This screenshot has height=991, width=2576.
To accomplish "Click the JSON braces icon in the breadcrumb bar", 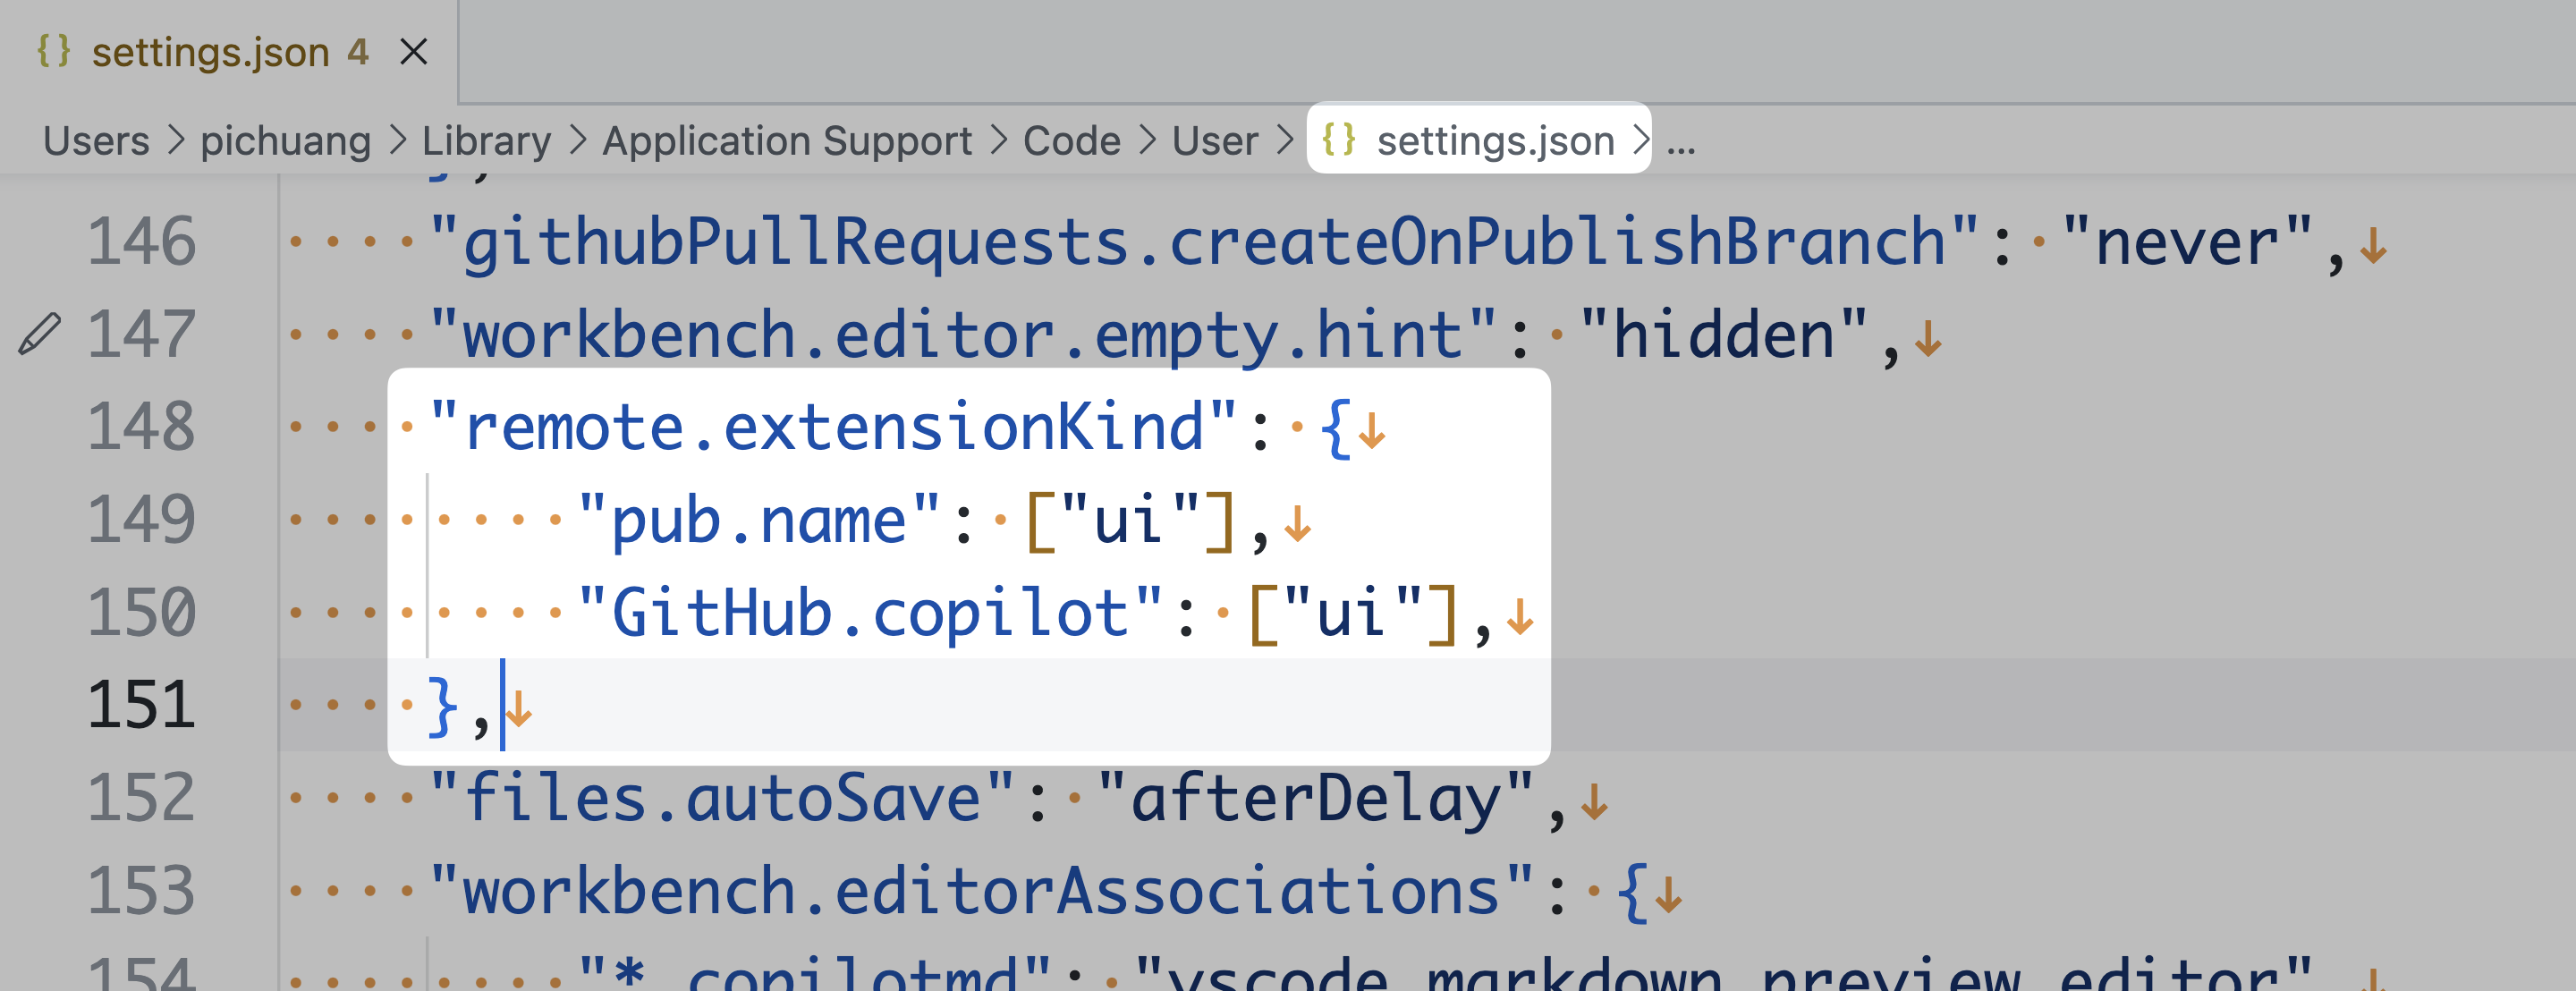I will 1337,139.
